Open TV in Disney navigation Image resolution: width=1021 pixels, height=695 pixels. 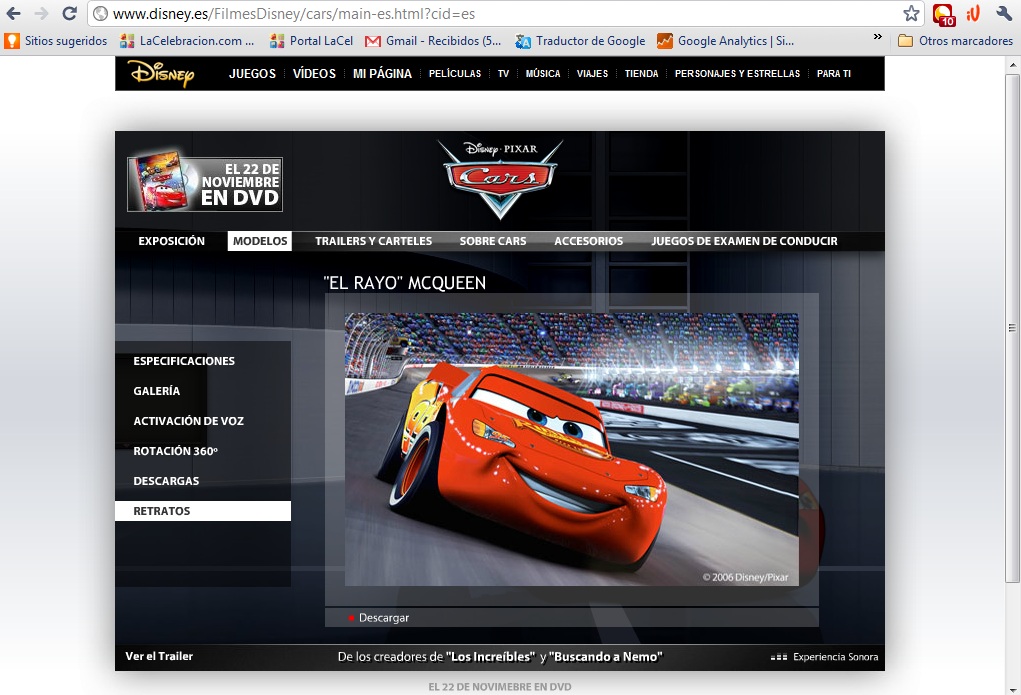503,74
